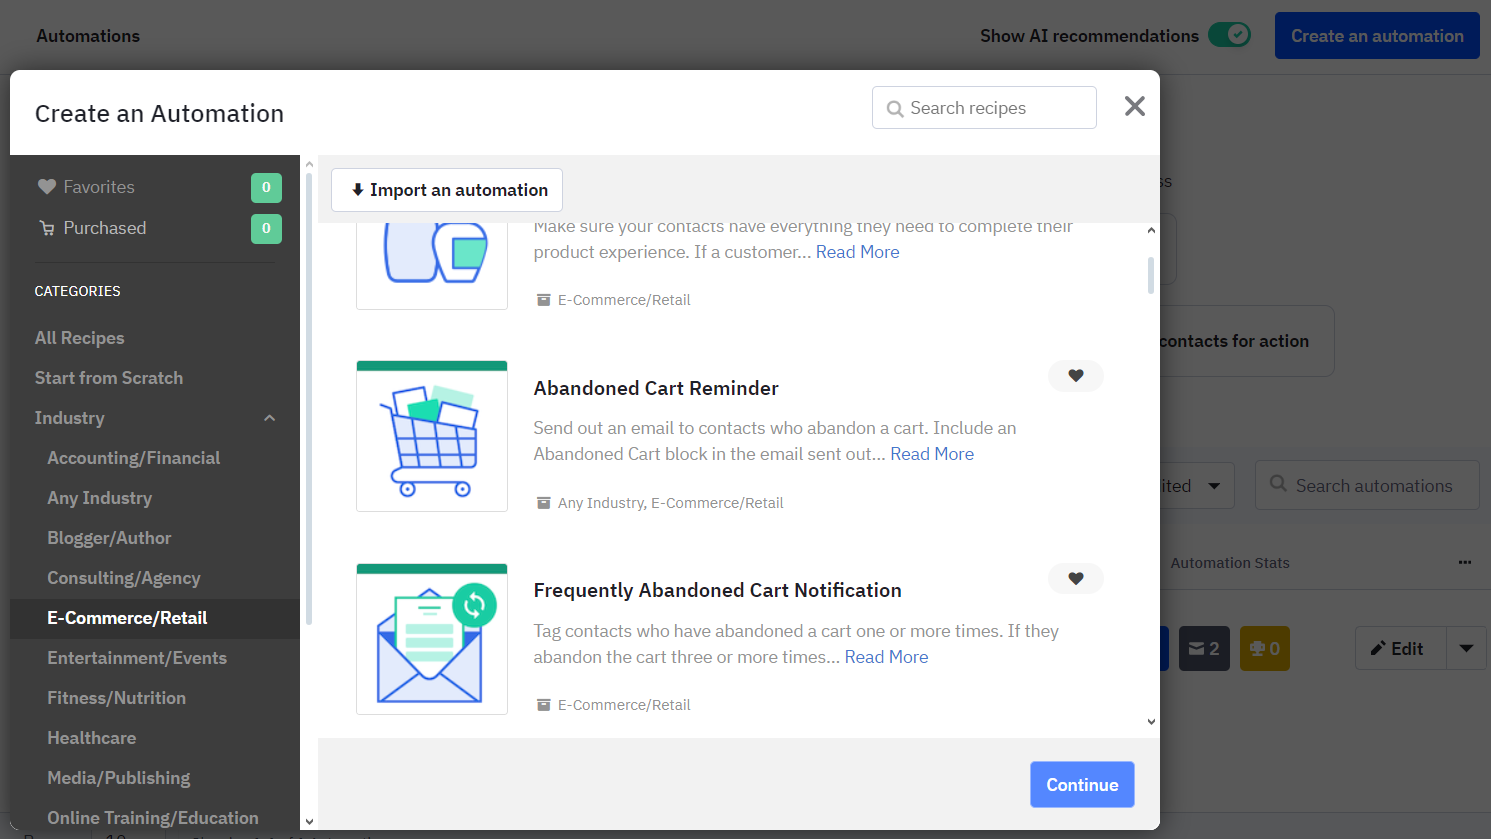Favorite the Abandoned Cart Reminder recipe
1491x839 pixels.
coord(1075,376)
